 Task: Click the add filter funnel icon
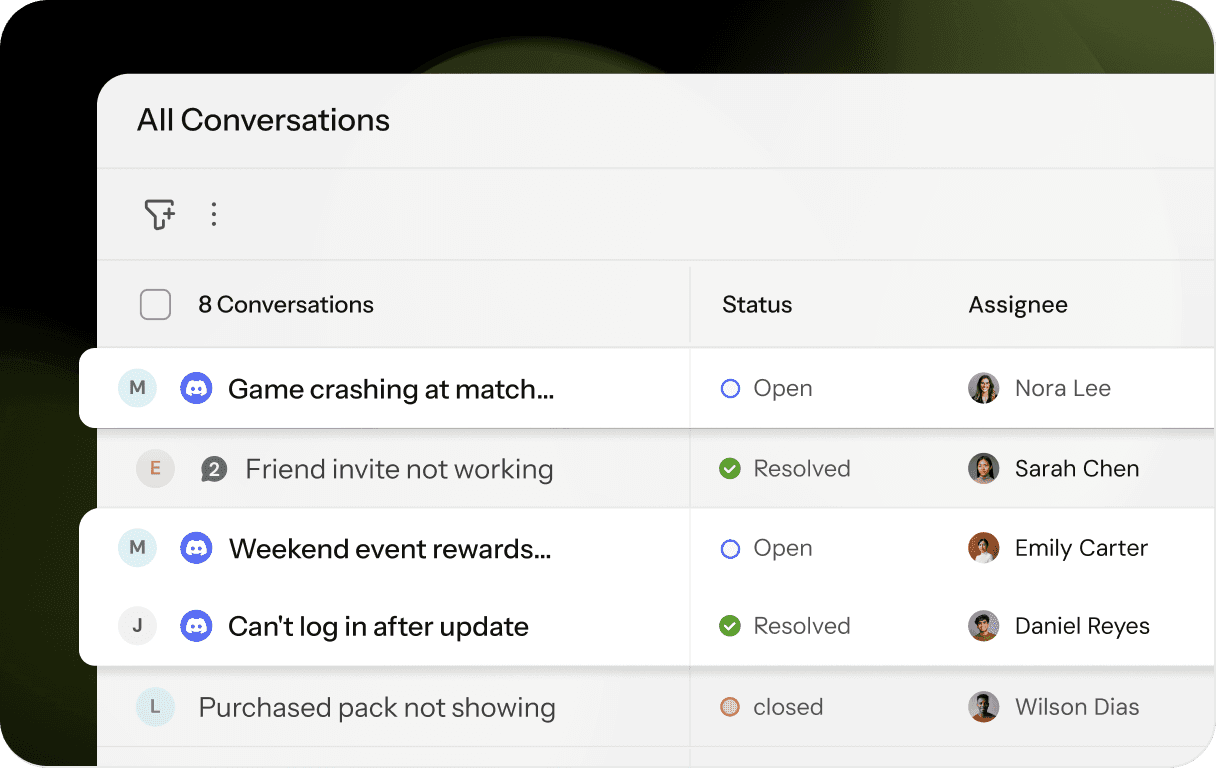tap(160, 214)
